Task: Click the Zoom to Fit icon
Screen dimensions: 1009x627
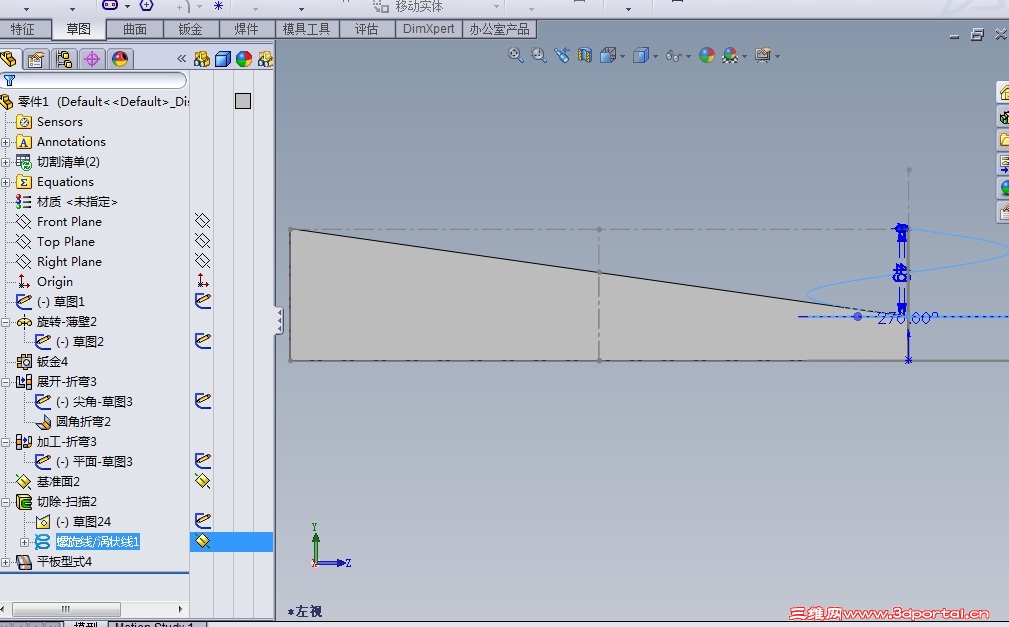Action: tap(515, 55)
